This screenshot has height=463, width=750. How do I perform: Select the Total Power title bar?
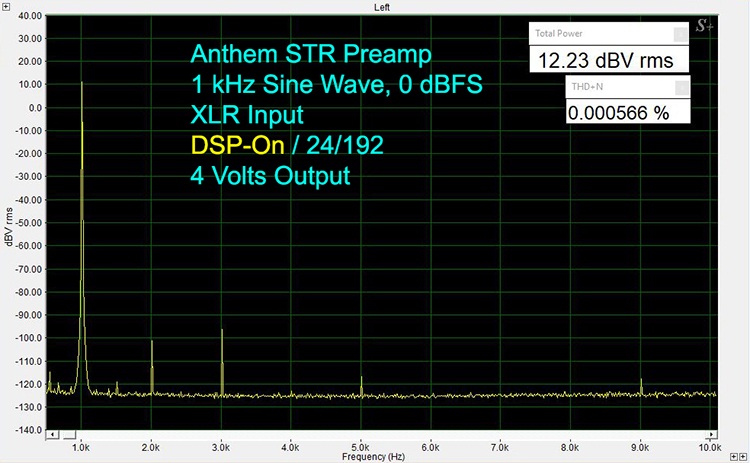point(600,33)
